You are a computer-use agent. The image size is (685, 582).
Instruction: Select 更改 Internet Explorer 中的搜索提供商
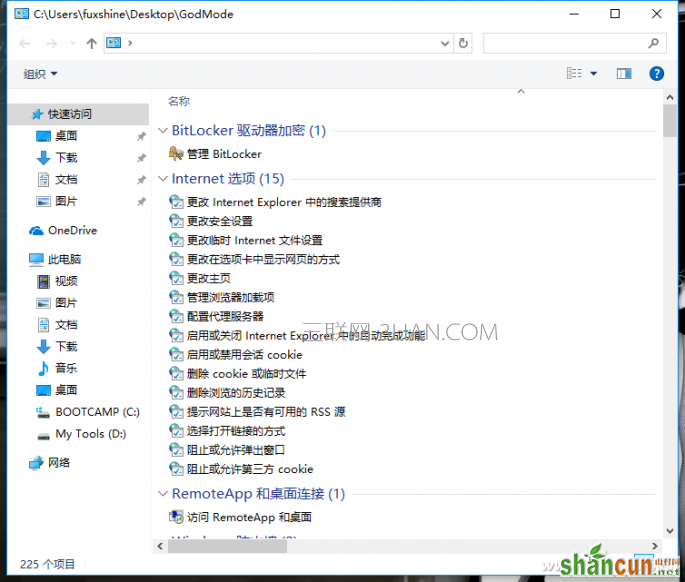tap(284, 202)
